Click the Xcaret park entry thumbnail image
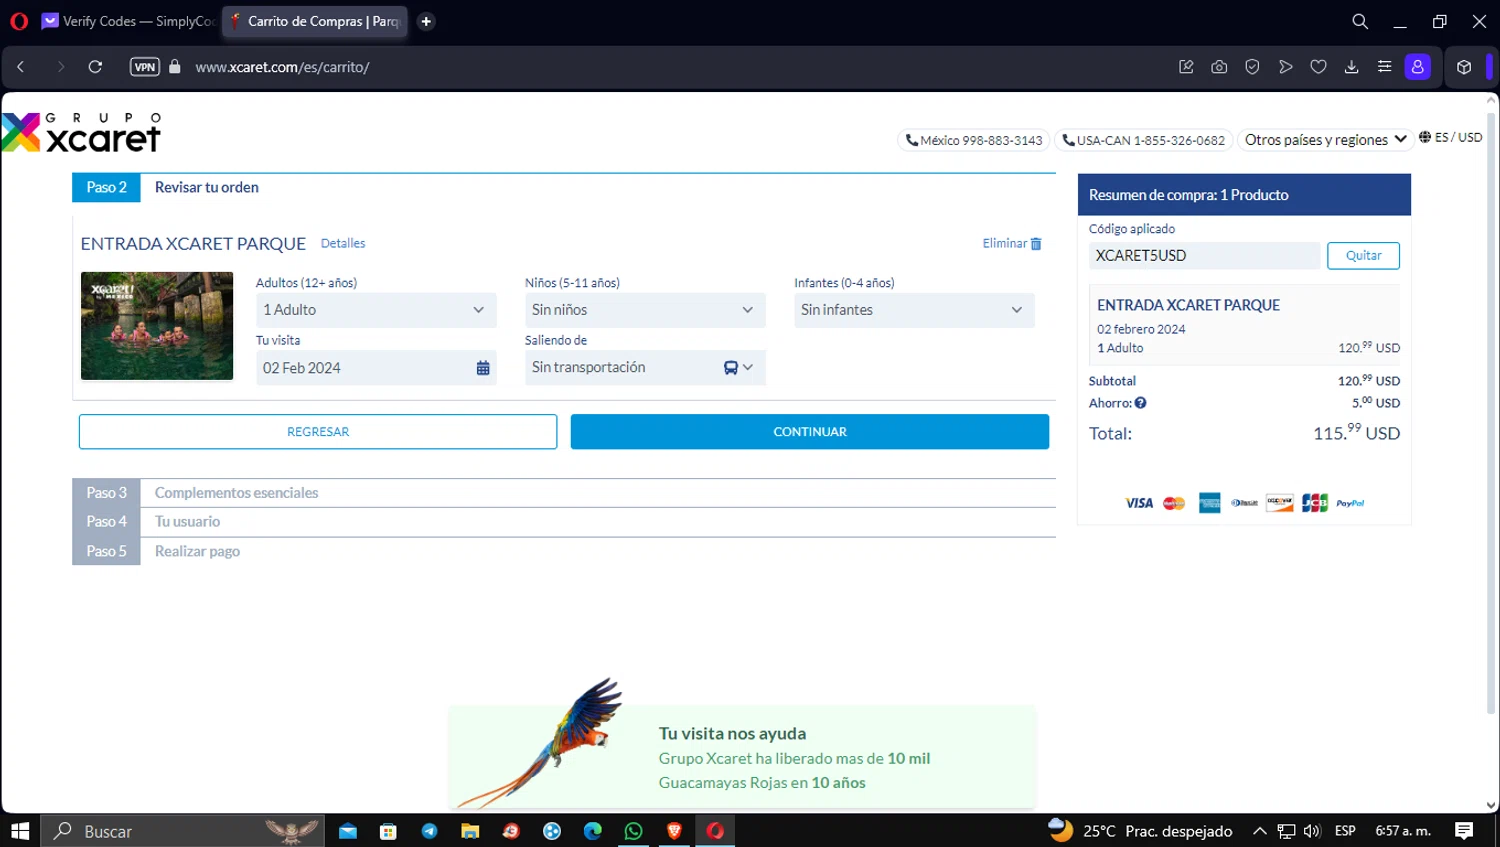This screenshot has width=1500, height=847. [x=157, y=326]
